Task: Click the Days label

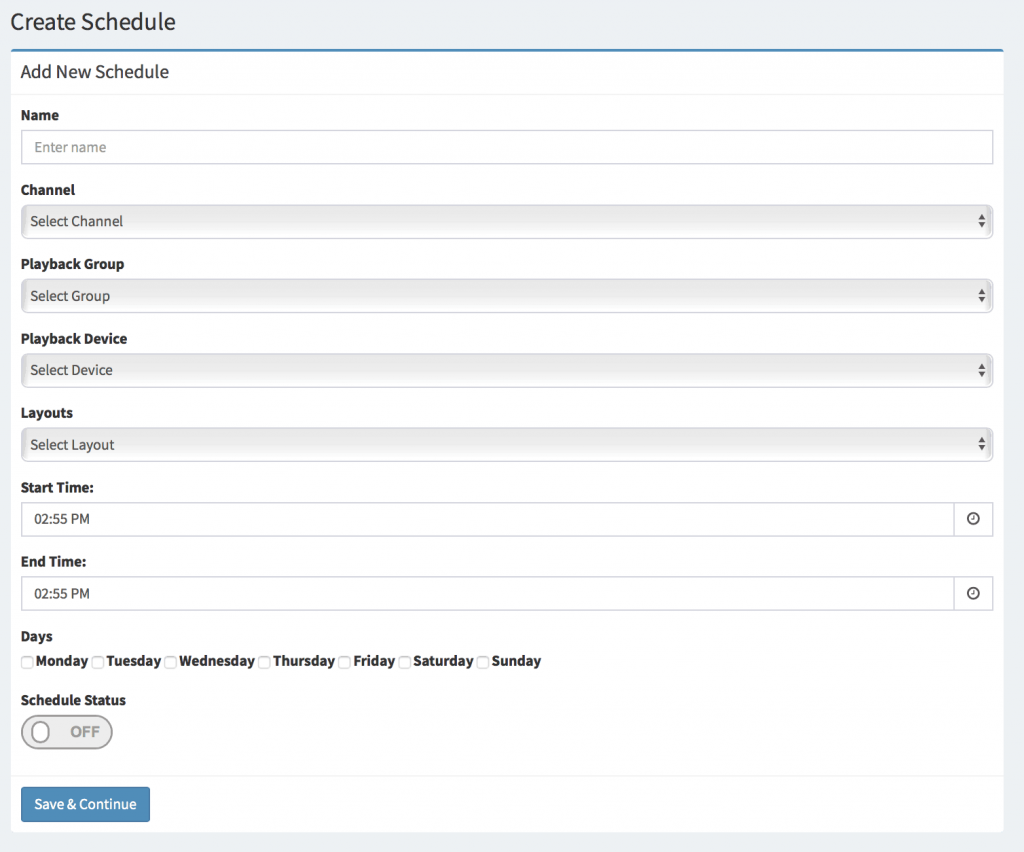Action: click(x=37, y=637)
